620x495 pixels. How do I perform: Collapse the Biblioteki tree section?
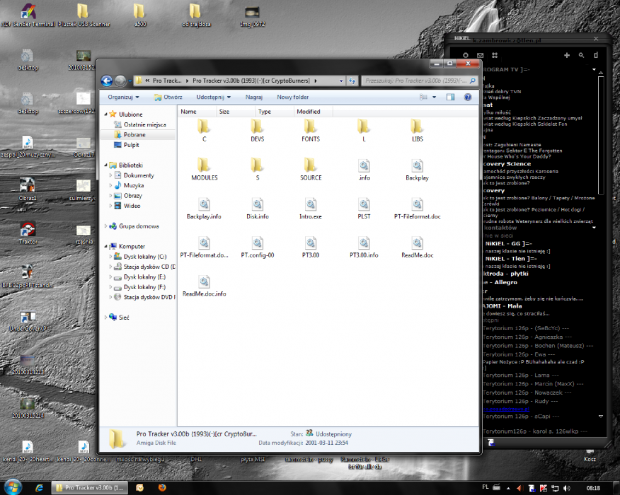tap(106, 165)
